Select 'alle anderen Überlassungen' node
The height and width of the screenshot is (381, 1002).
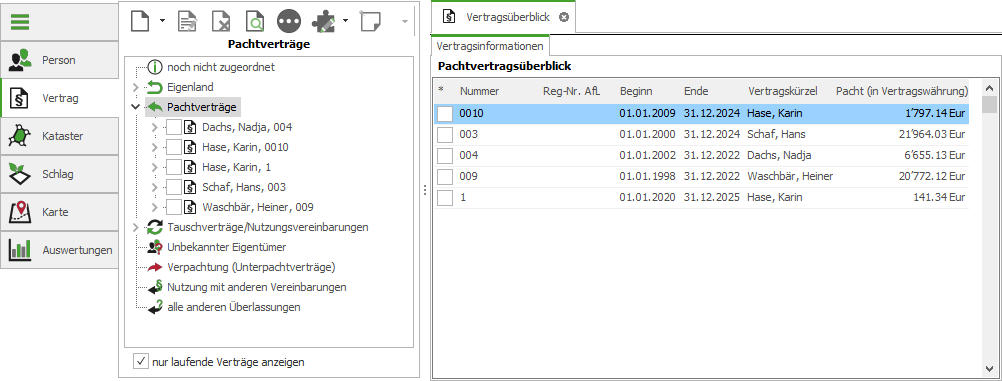[234, 307]
